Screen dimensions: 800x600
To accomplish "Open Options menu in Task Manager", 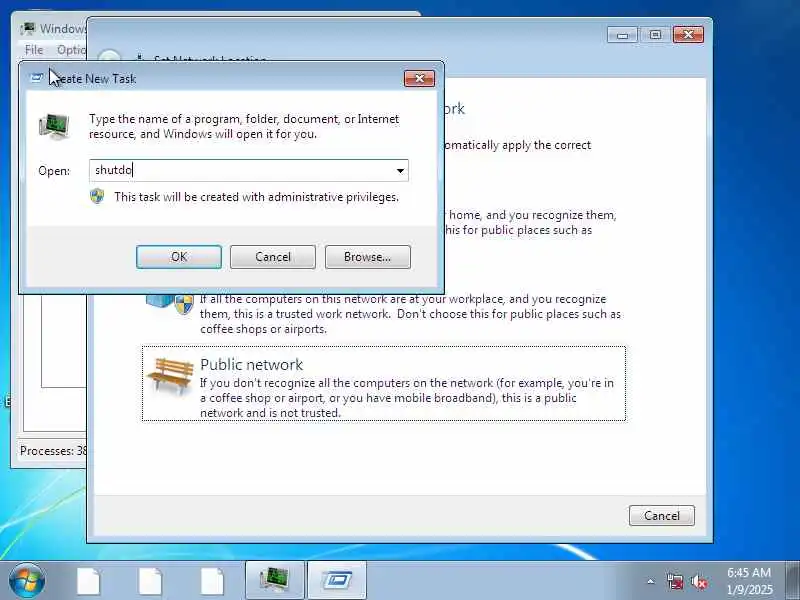I will tap(71, 50).
